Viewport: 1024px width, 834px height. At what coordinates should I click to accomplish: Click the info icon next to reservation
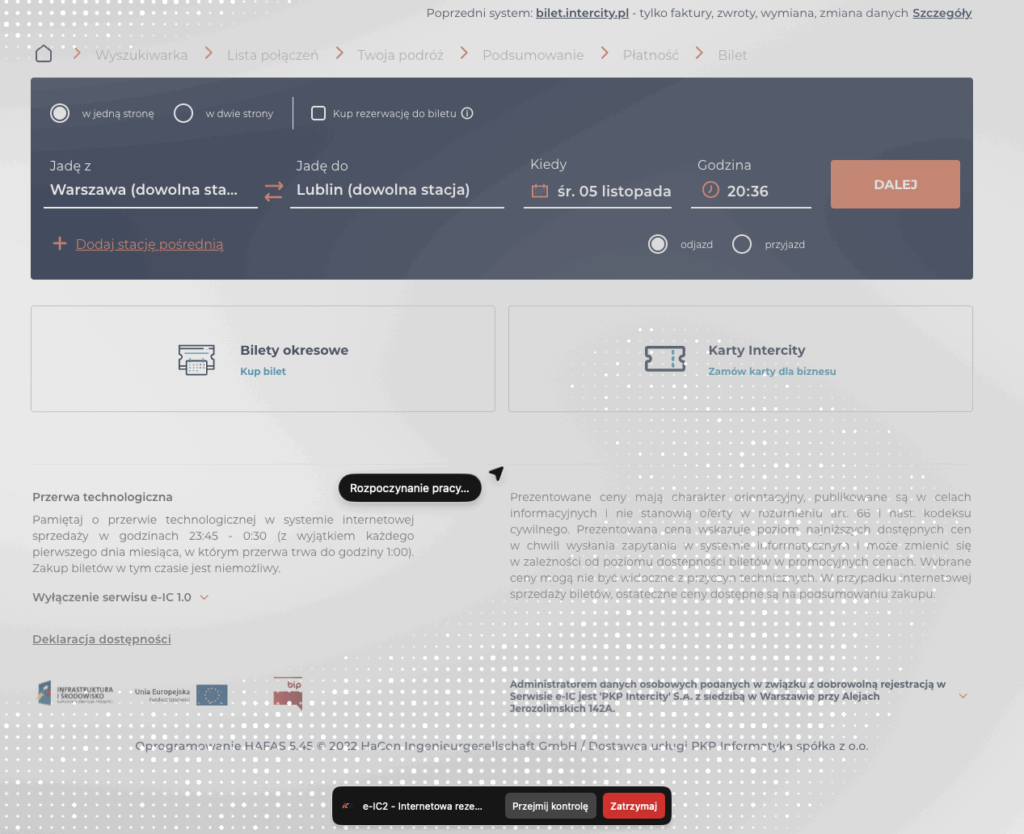(467, 114)
